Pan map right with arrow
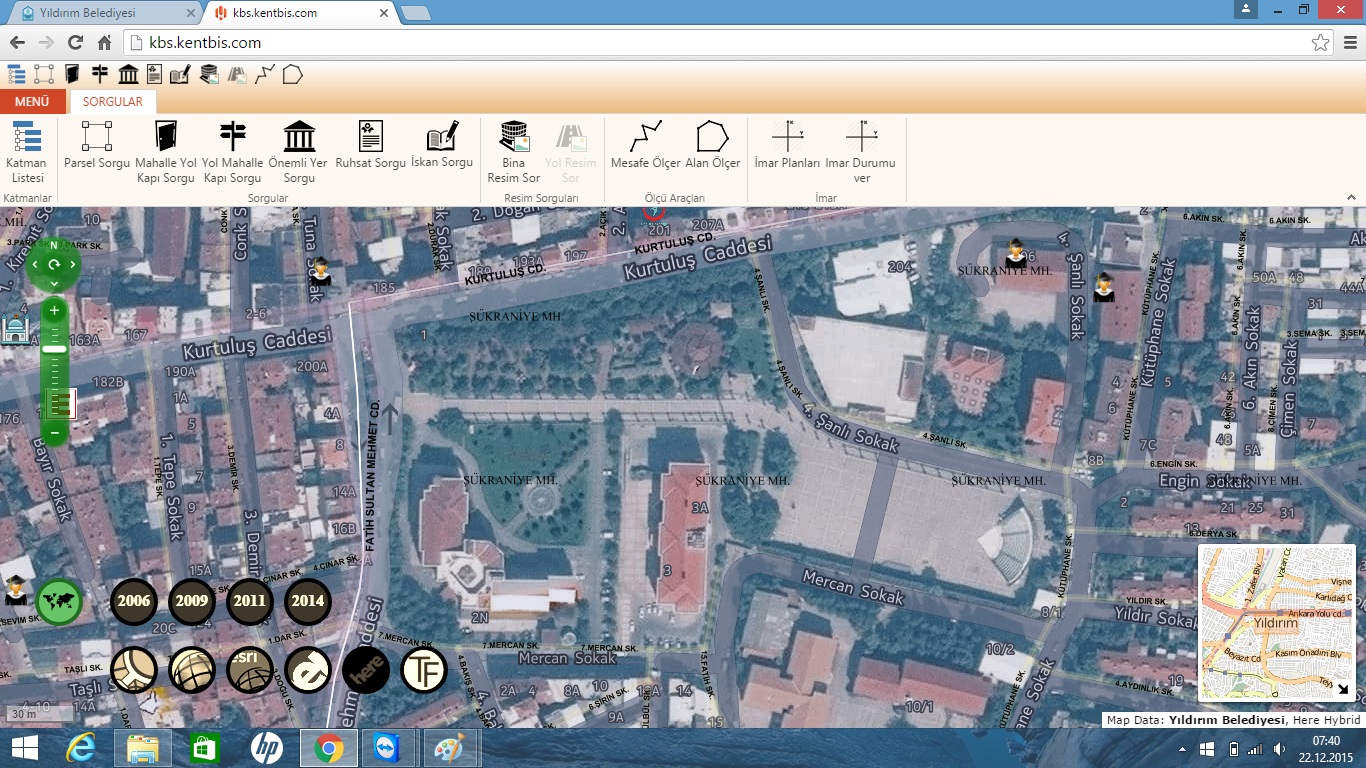The width and height of the screenshot is (1366, 768). (73, 265)
